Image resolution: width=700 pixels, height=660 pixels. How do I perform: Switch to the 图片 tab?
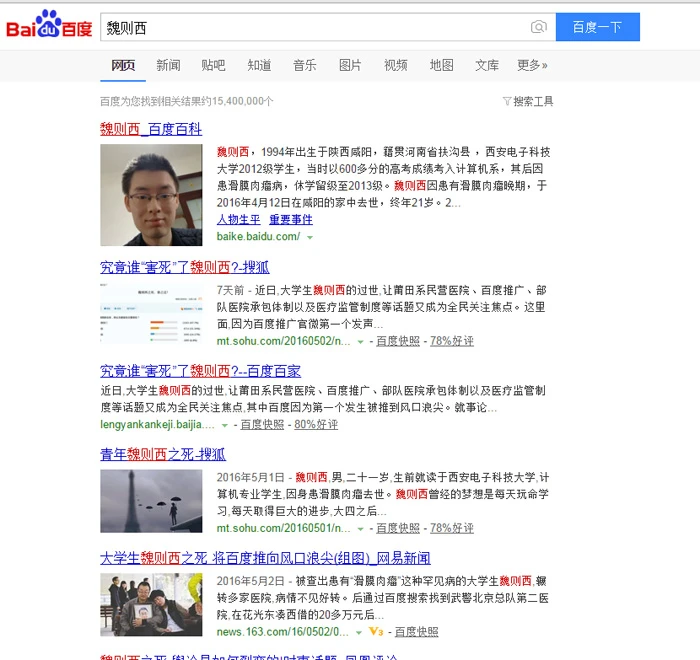pos(350,66)
